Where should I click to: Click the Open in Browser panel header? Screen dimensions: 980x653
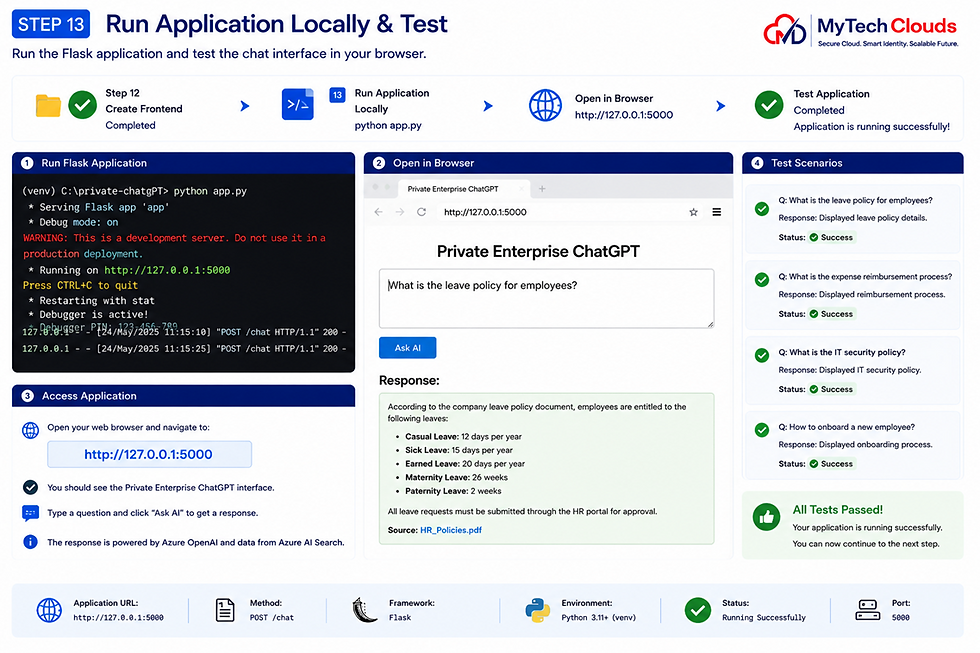click(548, 163)
